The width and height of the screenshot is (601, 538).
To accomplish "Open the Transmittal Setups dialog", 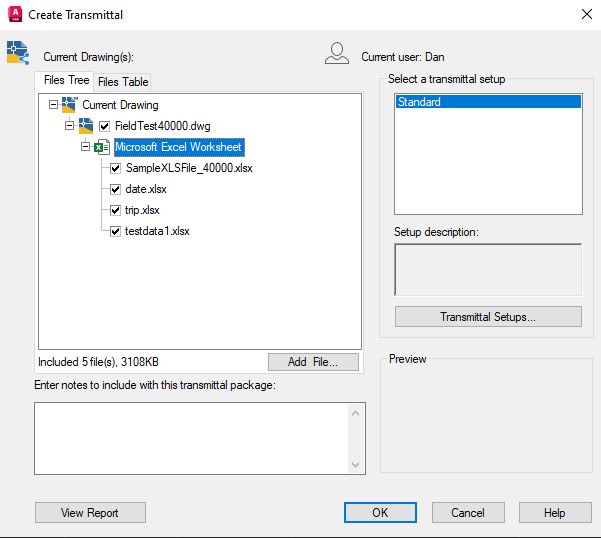I will point(488,317).
